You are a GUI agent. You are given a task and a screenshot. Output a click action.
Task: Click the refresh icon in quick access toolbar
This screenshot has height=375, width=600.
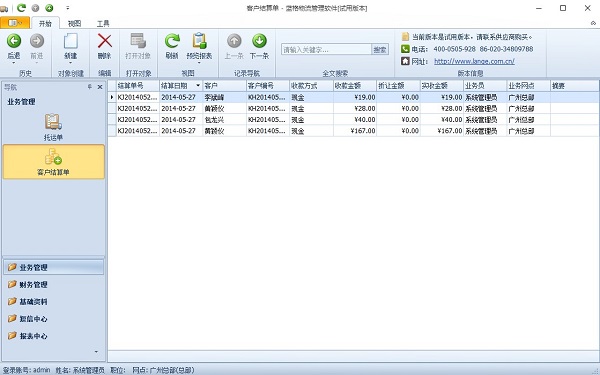[x=21, y=8]
